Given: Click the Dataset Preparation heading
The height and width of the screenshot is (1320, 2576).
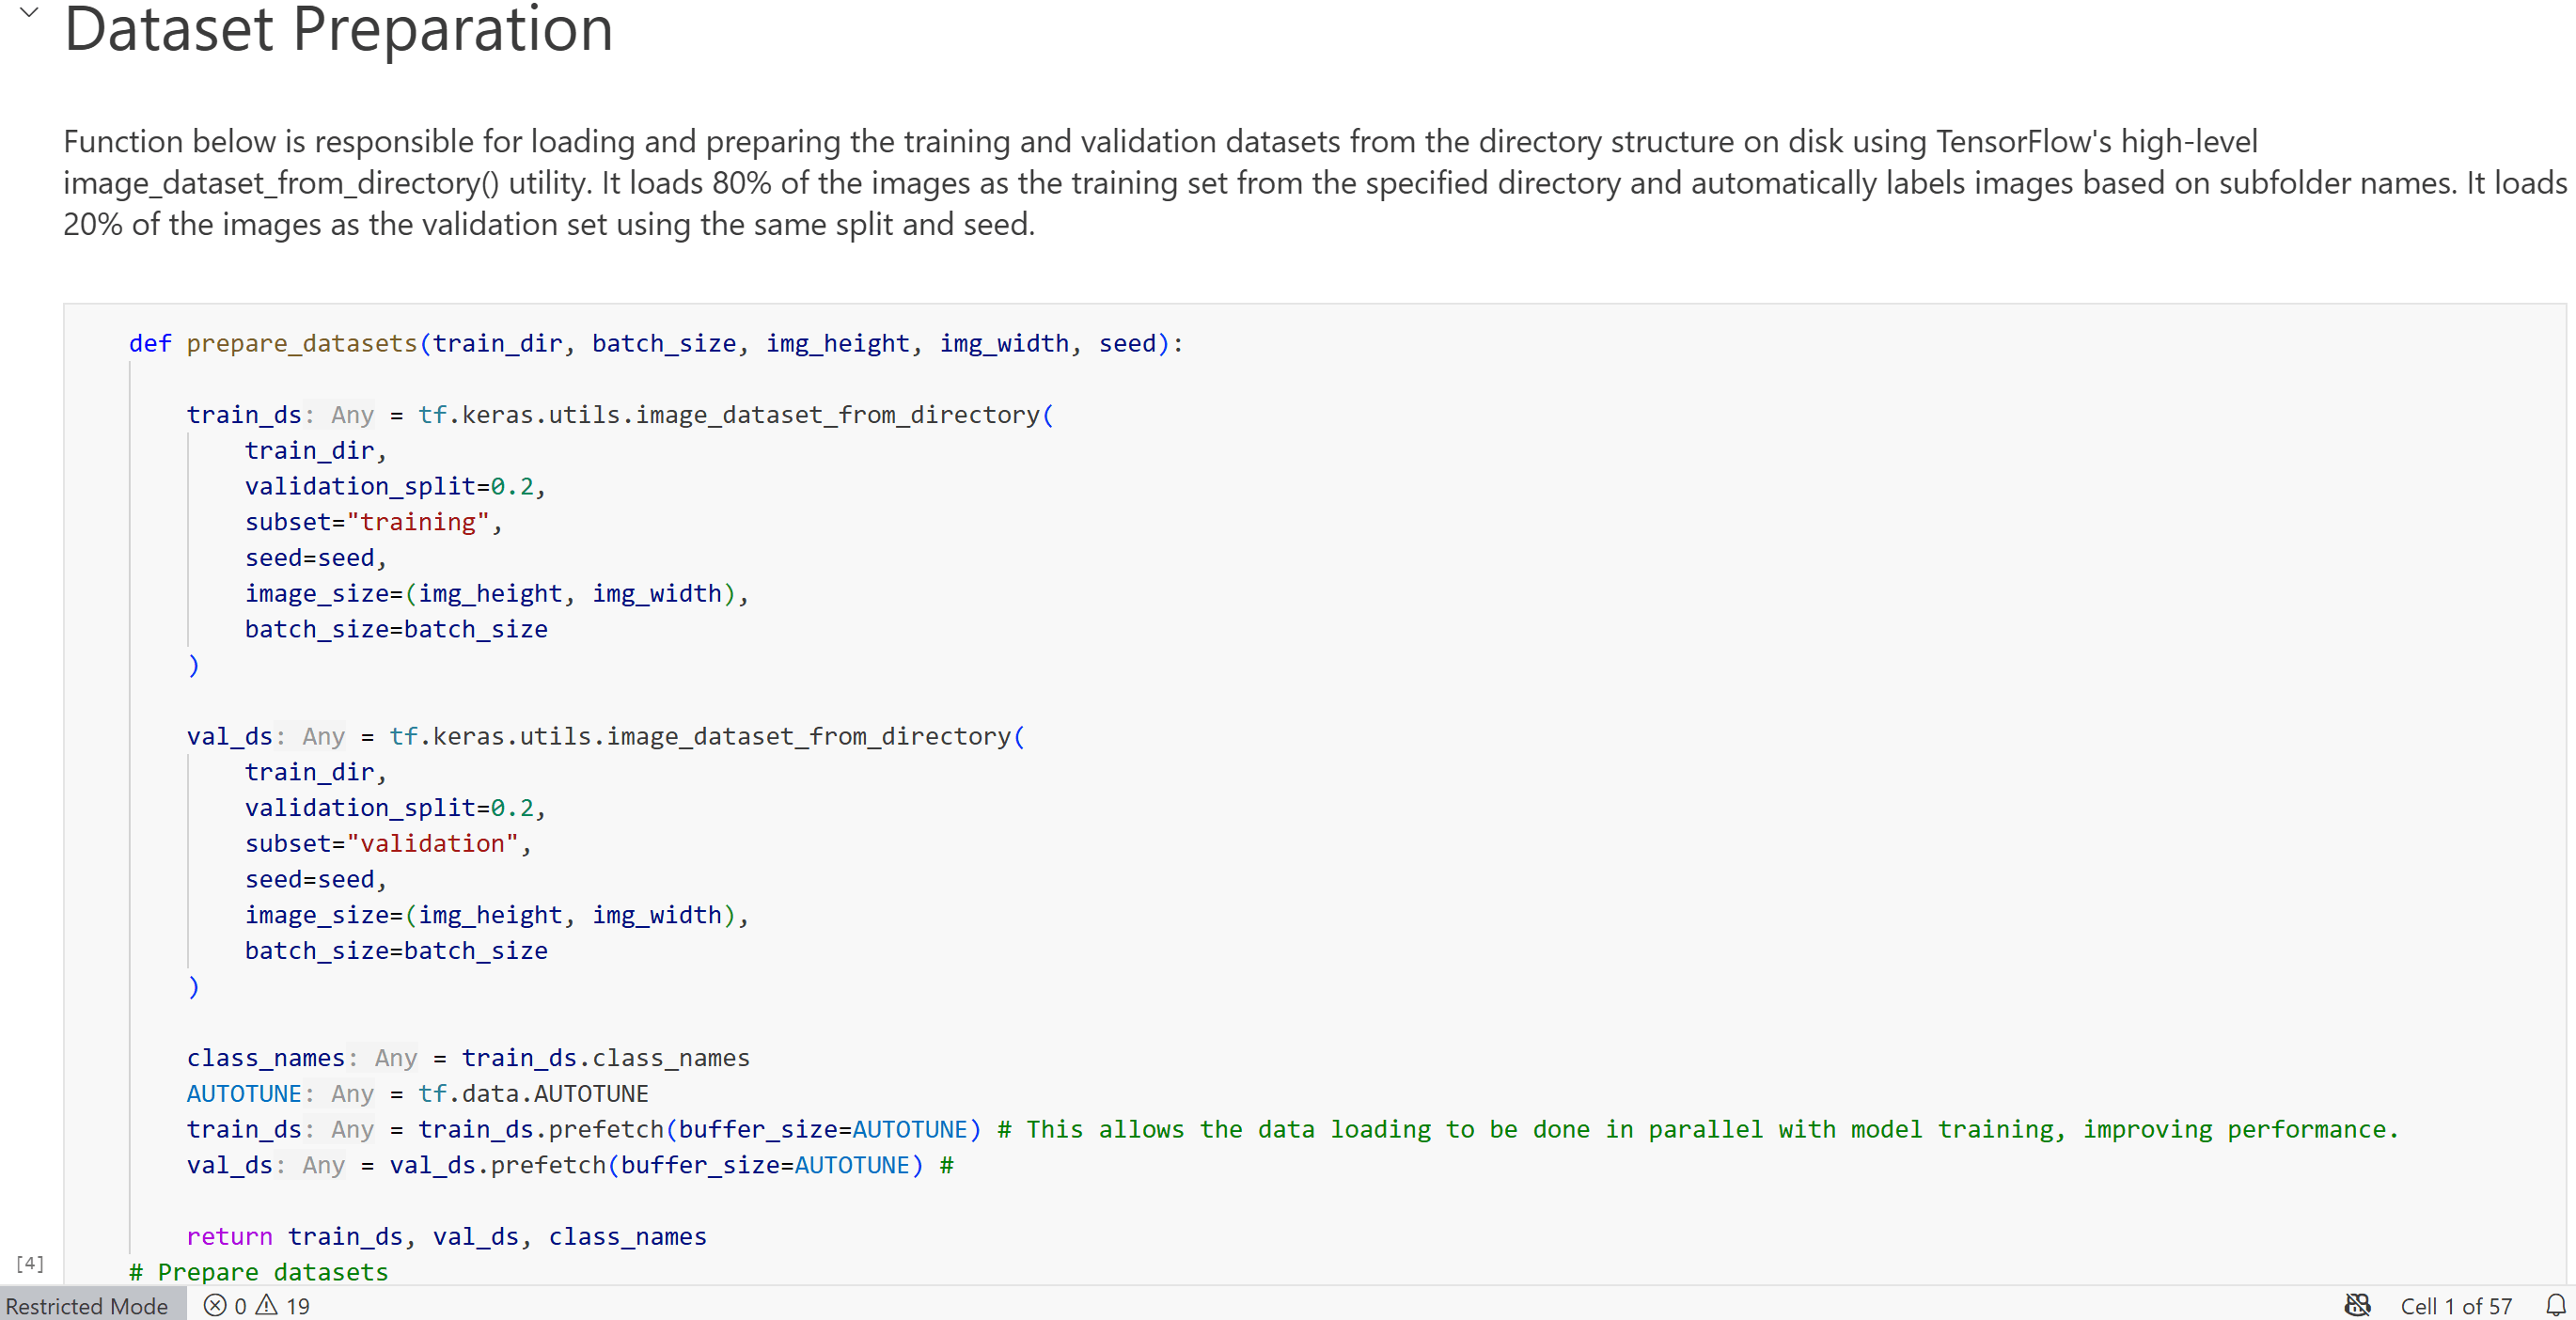Looking at the screenshot, I should [338, 29].
